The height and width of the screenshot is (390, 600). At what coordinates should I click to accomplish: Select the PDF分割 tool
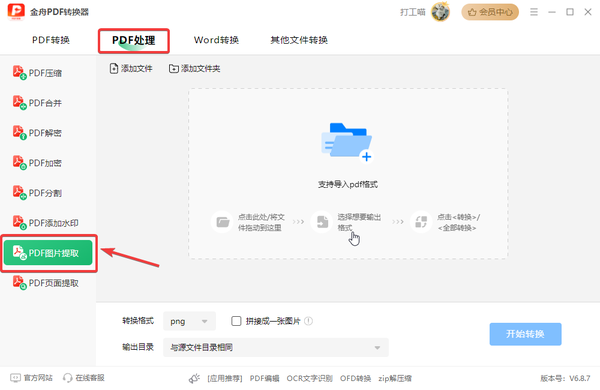(x=38, y=193)
